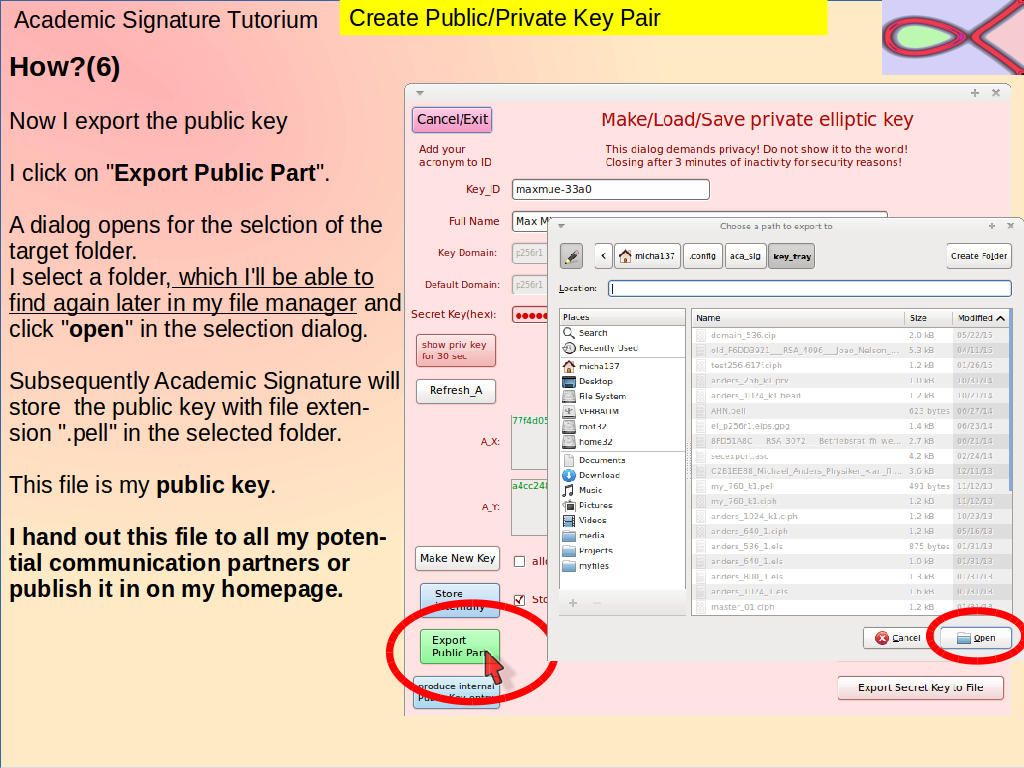The image size is (1024, 768).
Task: Select the myfiles bookmark folder
Action: pyautogui.click(x=593, y=566)
